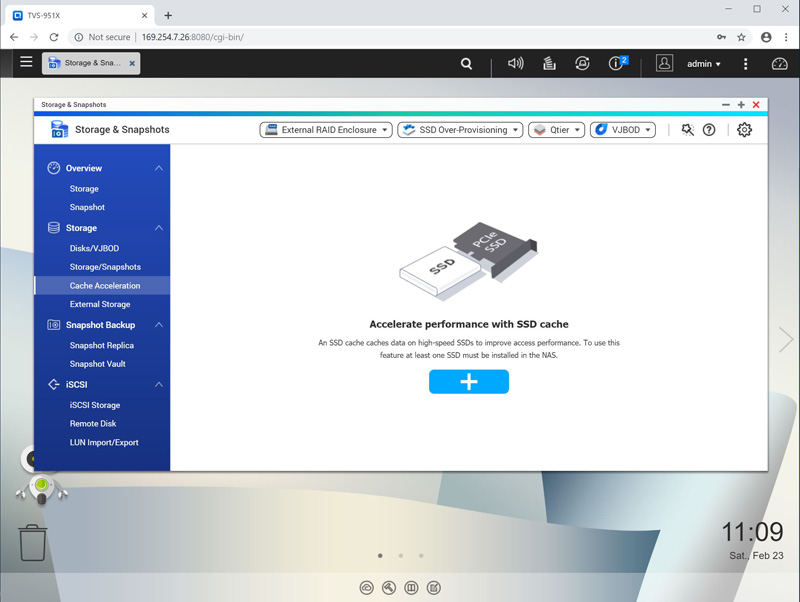The height and width of the screenshot is (602, 800).
Task: Open Chrome profile icon
Action: point(766,37)
